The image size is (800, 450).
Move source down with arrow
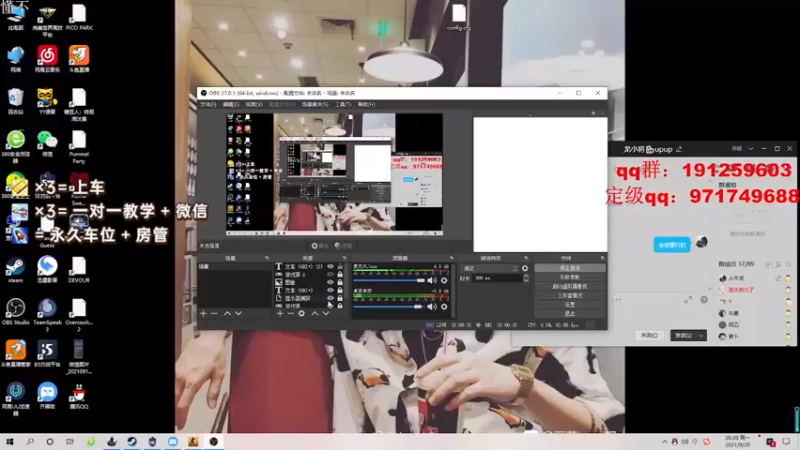coord(326,313)
